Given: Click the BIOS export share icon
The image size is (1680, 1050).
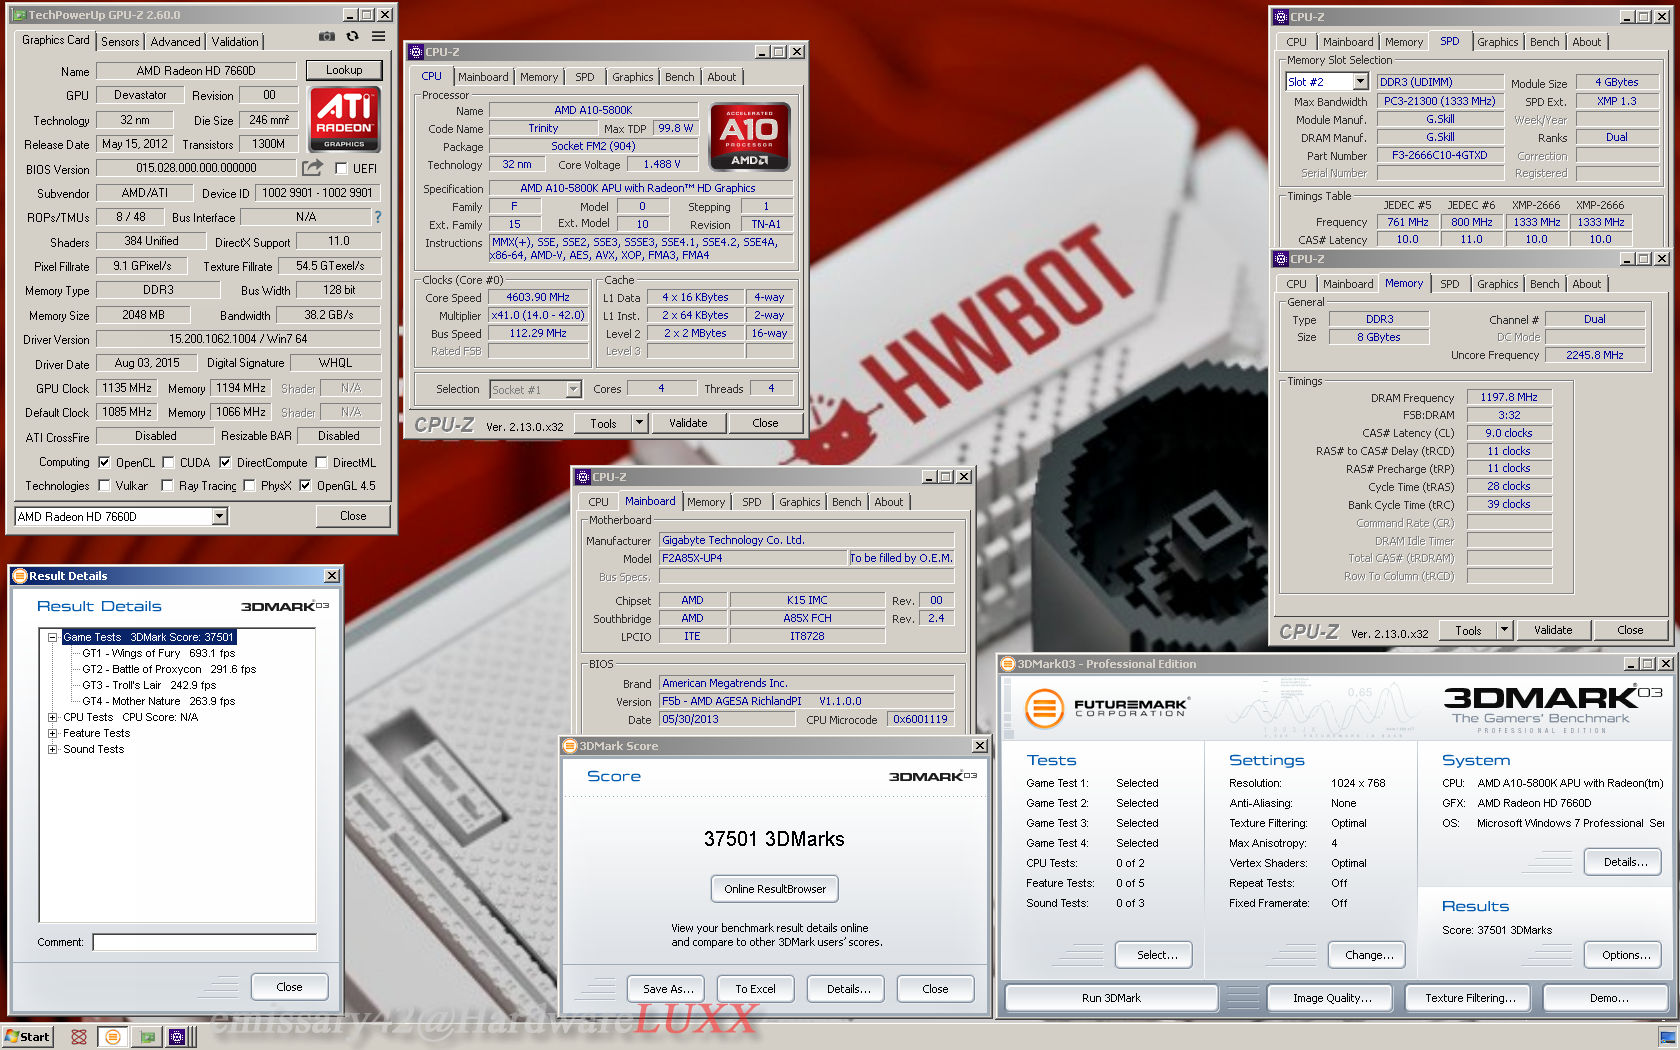Looking at the screenshot, I should (313, 168).
